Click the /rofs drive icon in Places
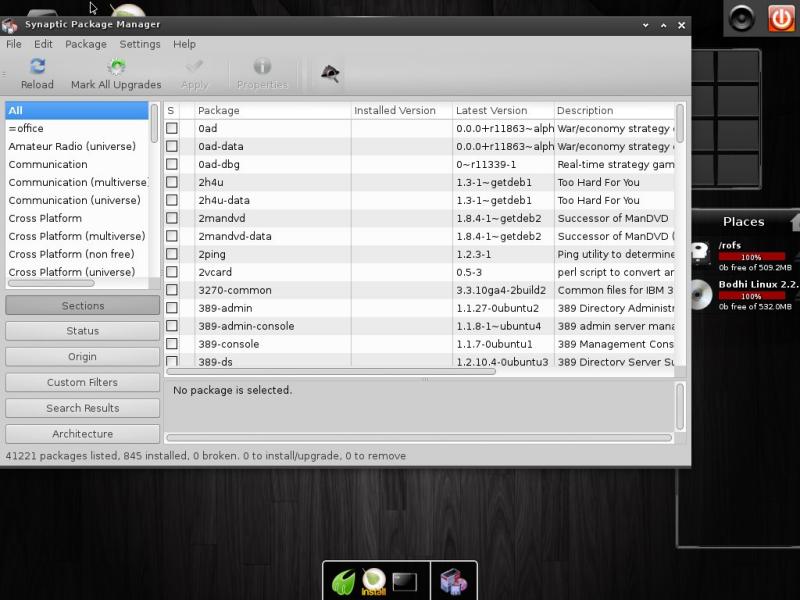Image resolution: width=800 pixels, height=600 pixels. coord(702,254)
